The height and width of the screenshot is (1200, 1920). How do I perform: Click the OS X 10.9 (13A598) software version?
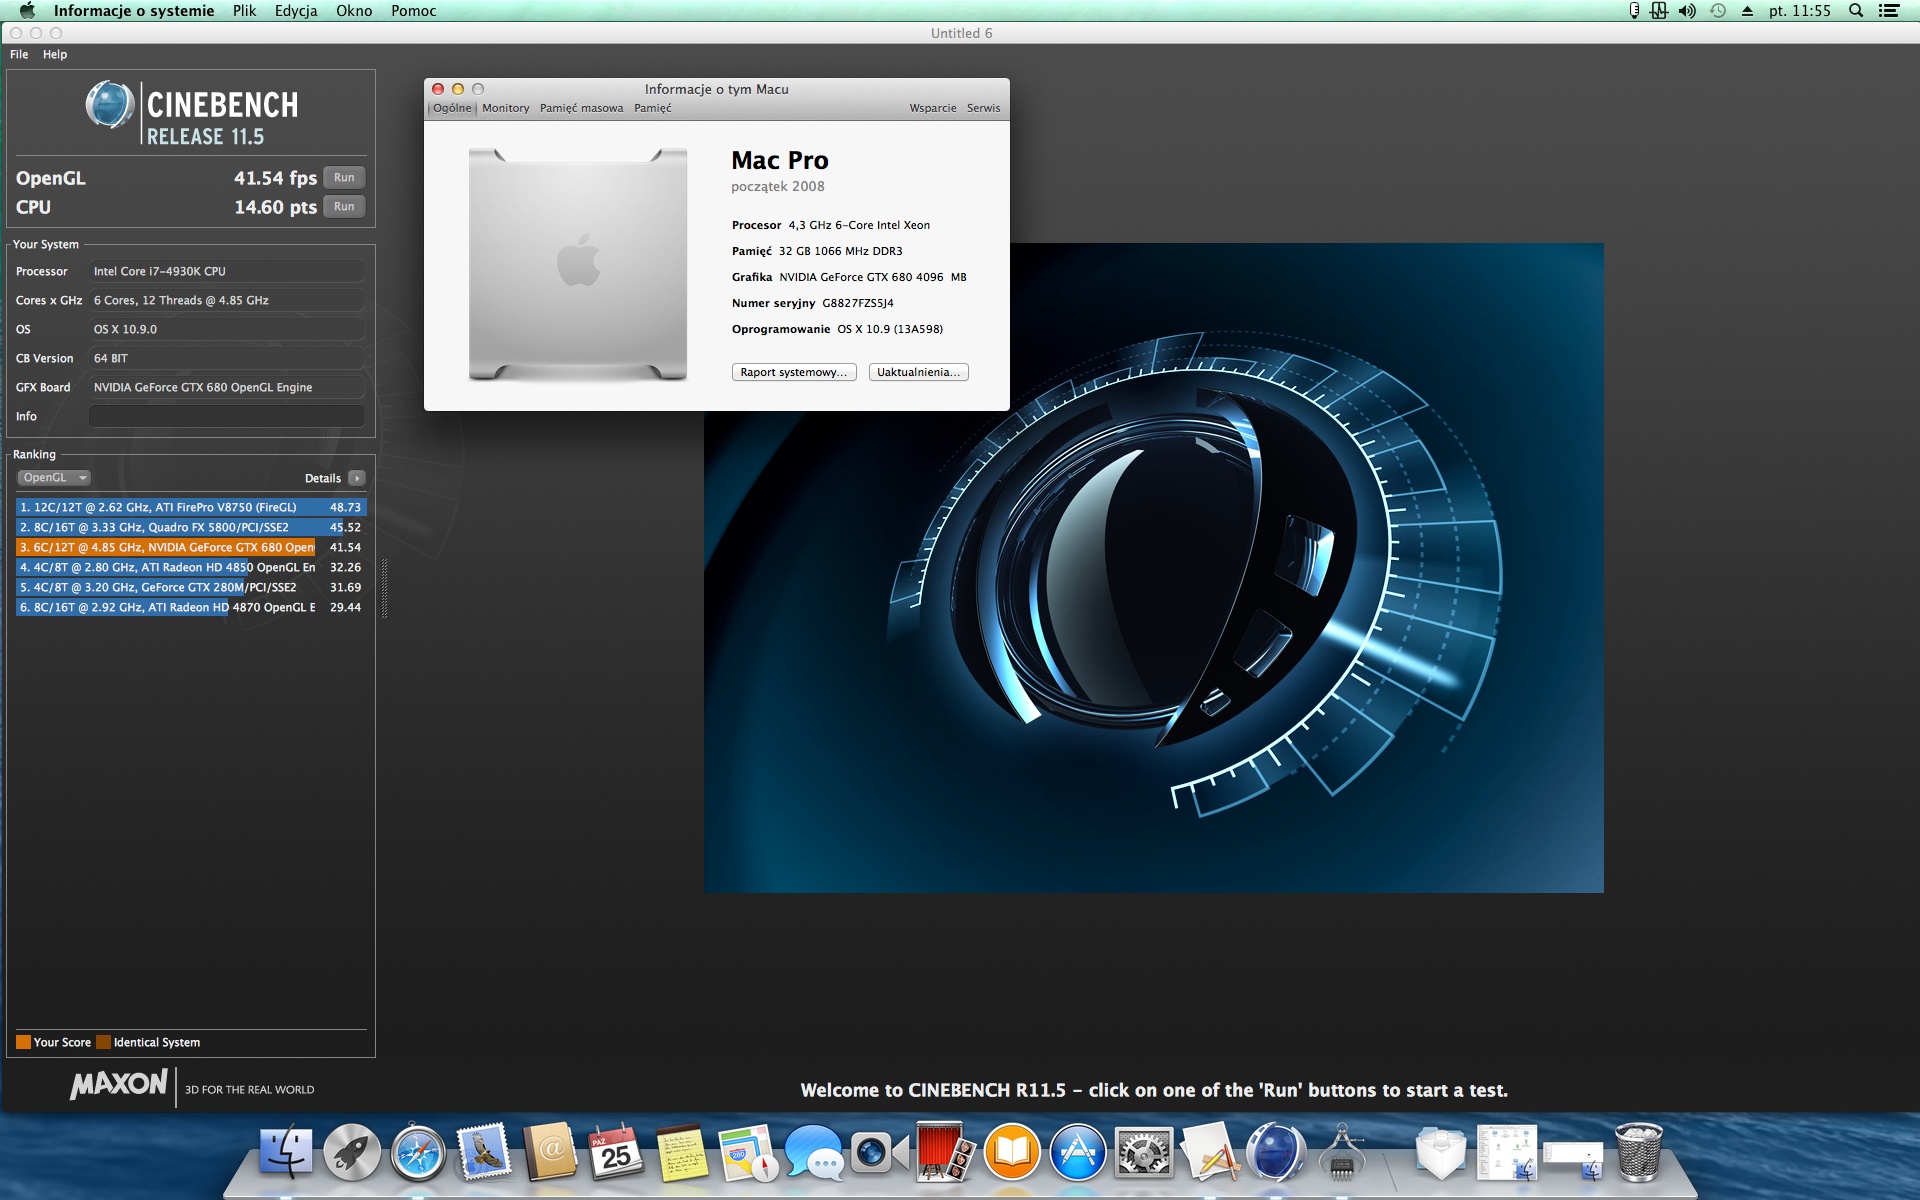(x=890, y=329)
